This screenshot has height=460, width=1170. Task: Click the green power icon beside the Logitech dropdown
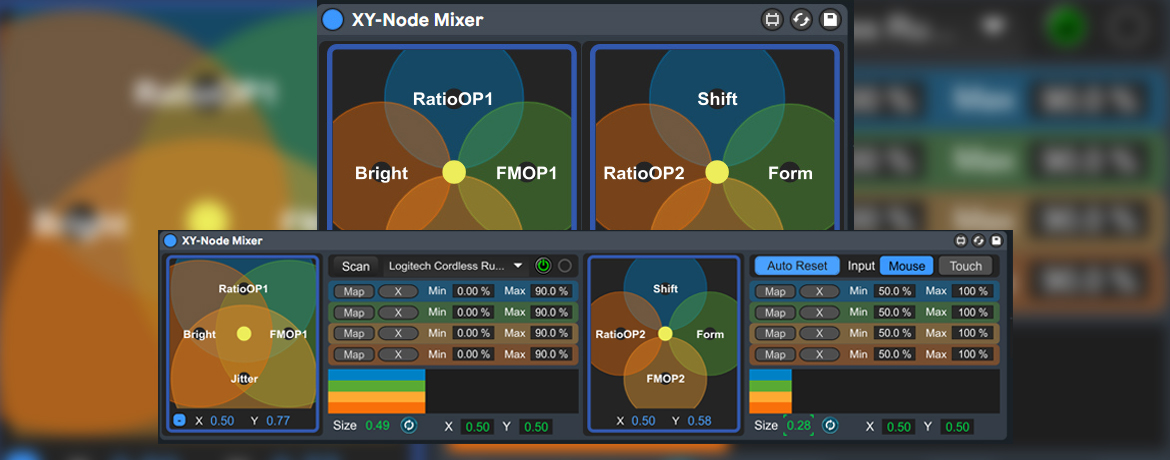(543, 266)
